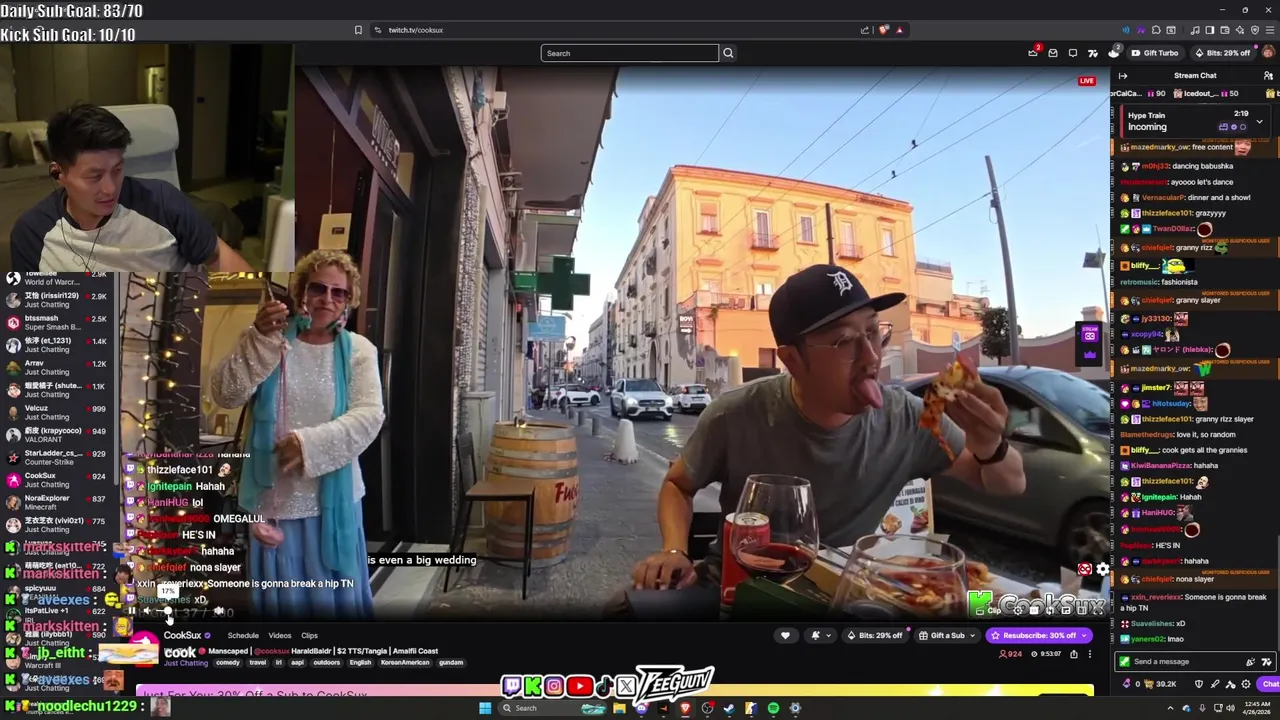Open the Windows Start menu
Screen dimensions: 1280x720
(x=485, y=708)
